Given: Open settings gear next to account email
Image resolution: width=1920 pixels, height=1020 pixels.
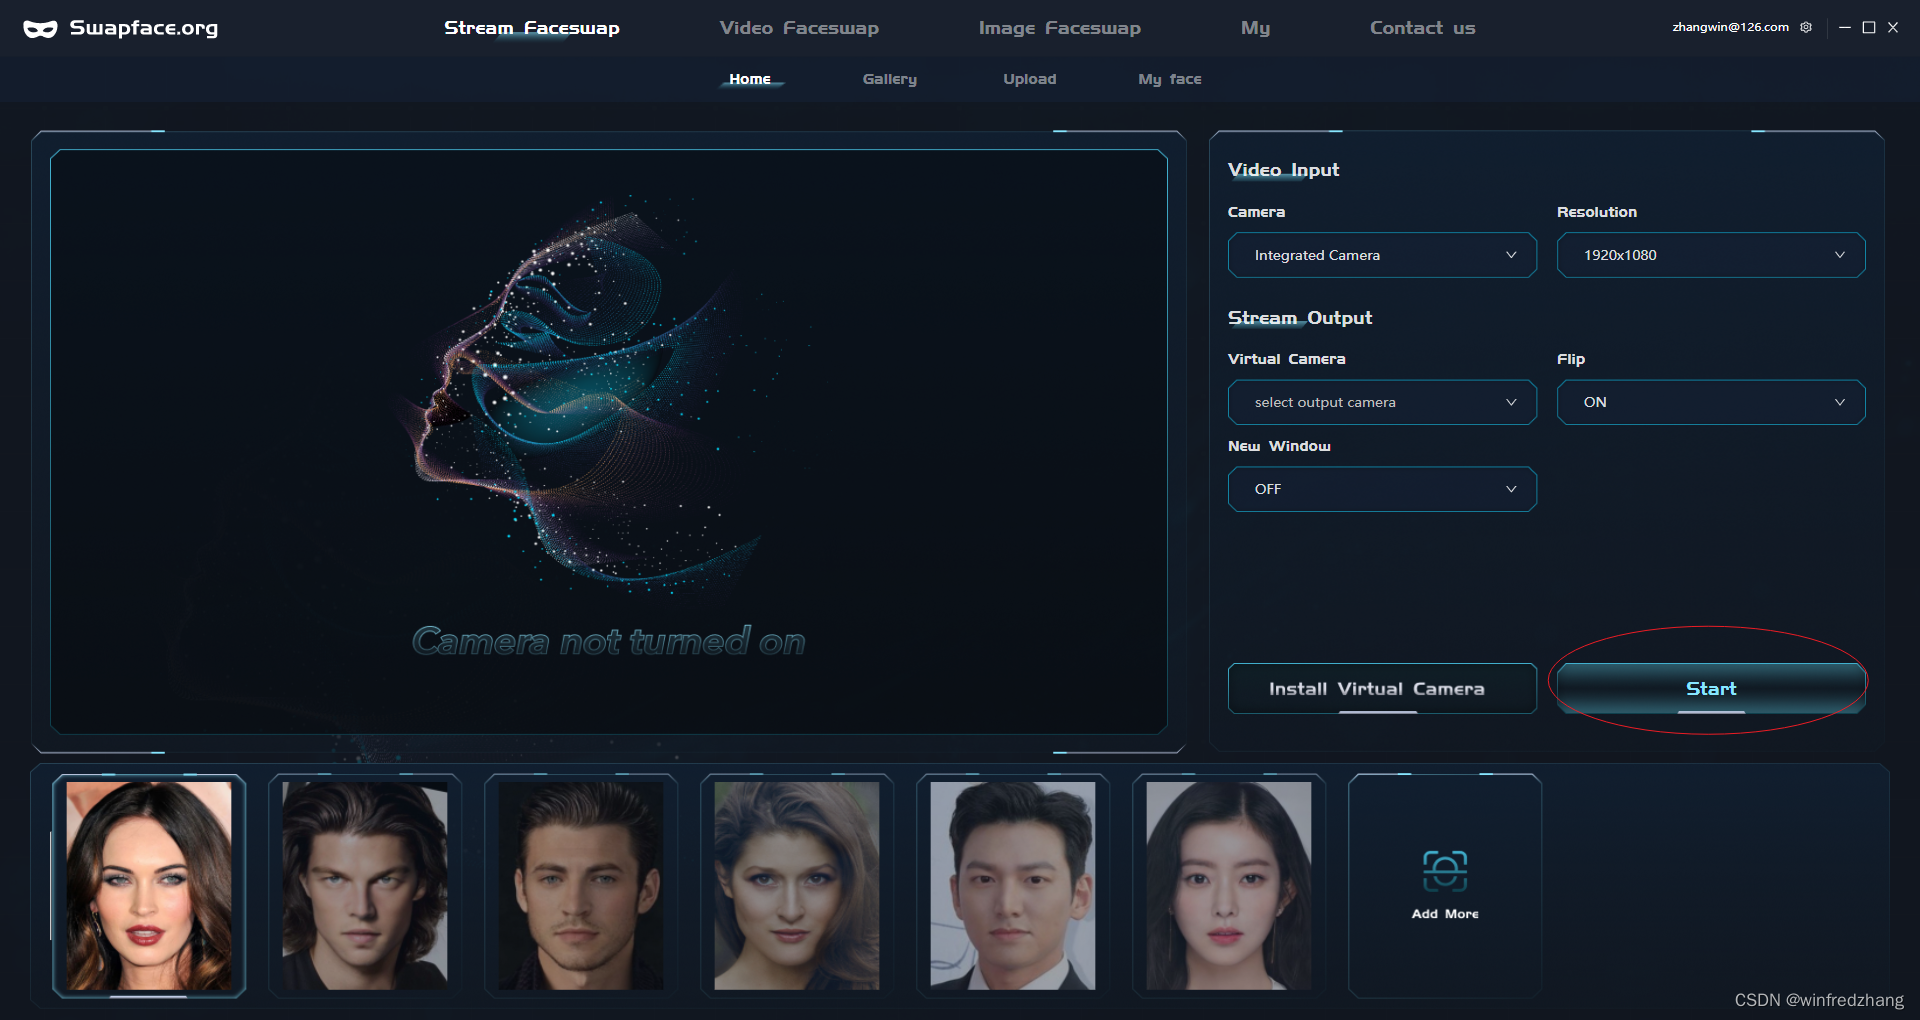Looking at the screenshot, I should tap(1806, 27).
